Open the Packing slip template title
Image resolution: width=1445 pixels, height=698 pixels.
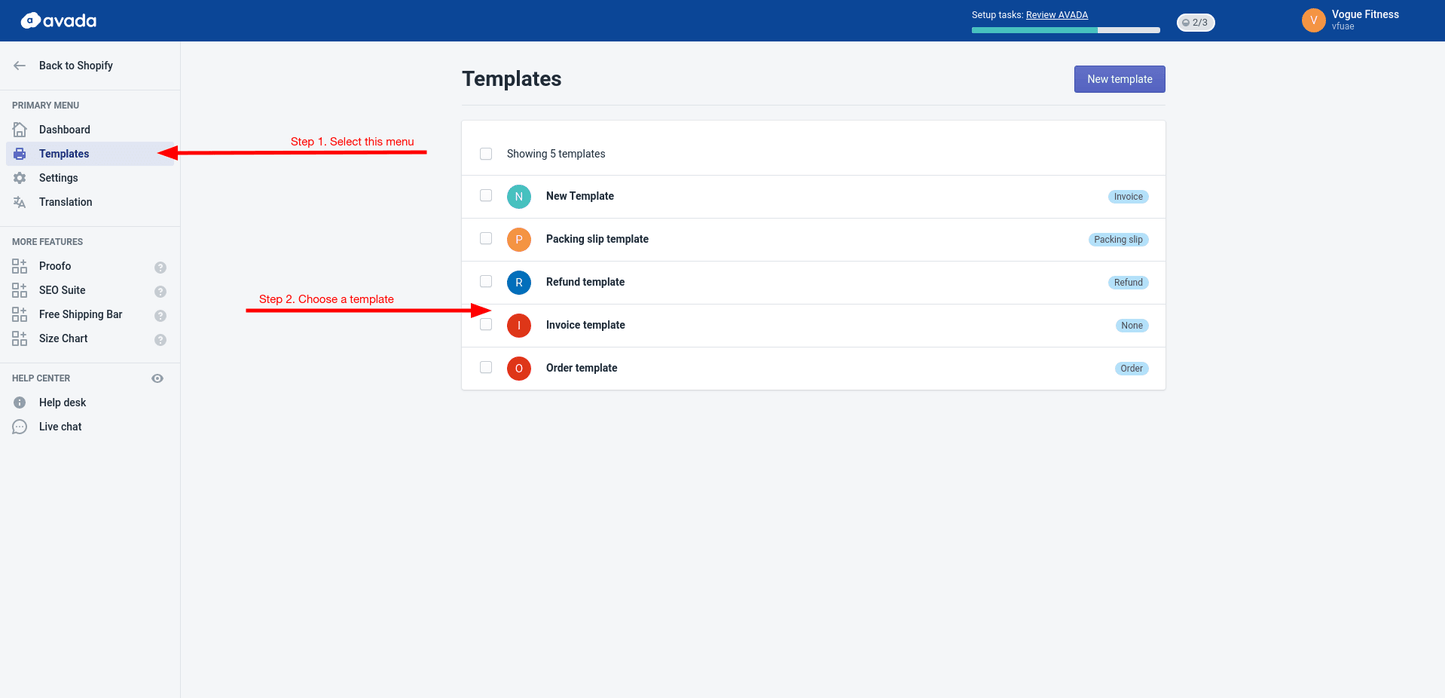coord(597,240)
